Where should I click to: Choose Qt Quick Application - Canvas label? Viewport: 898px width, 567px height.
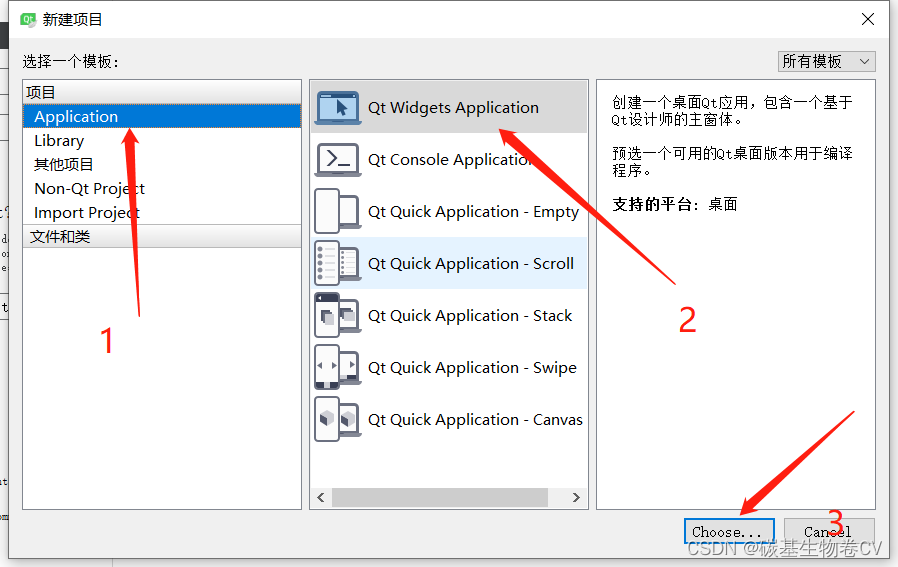tap(475, 420)
